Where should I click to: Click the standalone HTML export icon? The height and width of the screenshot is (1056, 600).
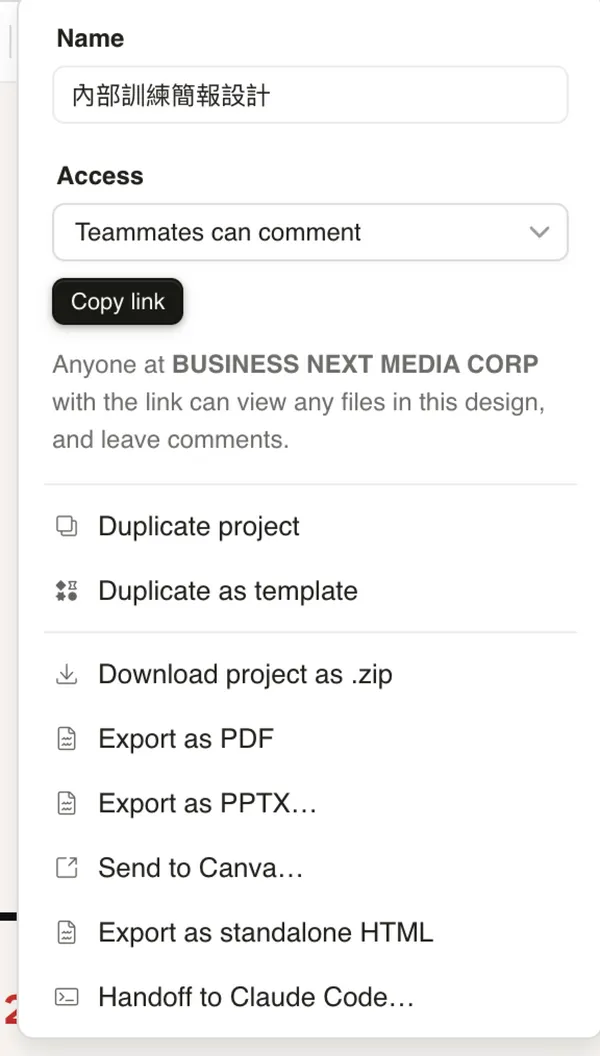tap(66, 933)
